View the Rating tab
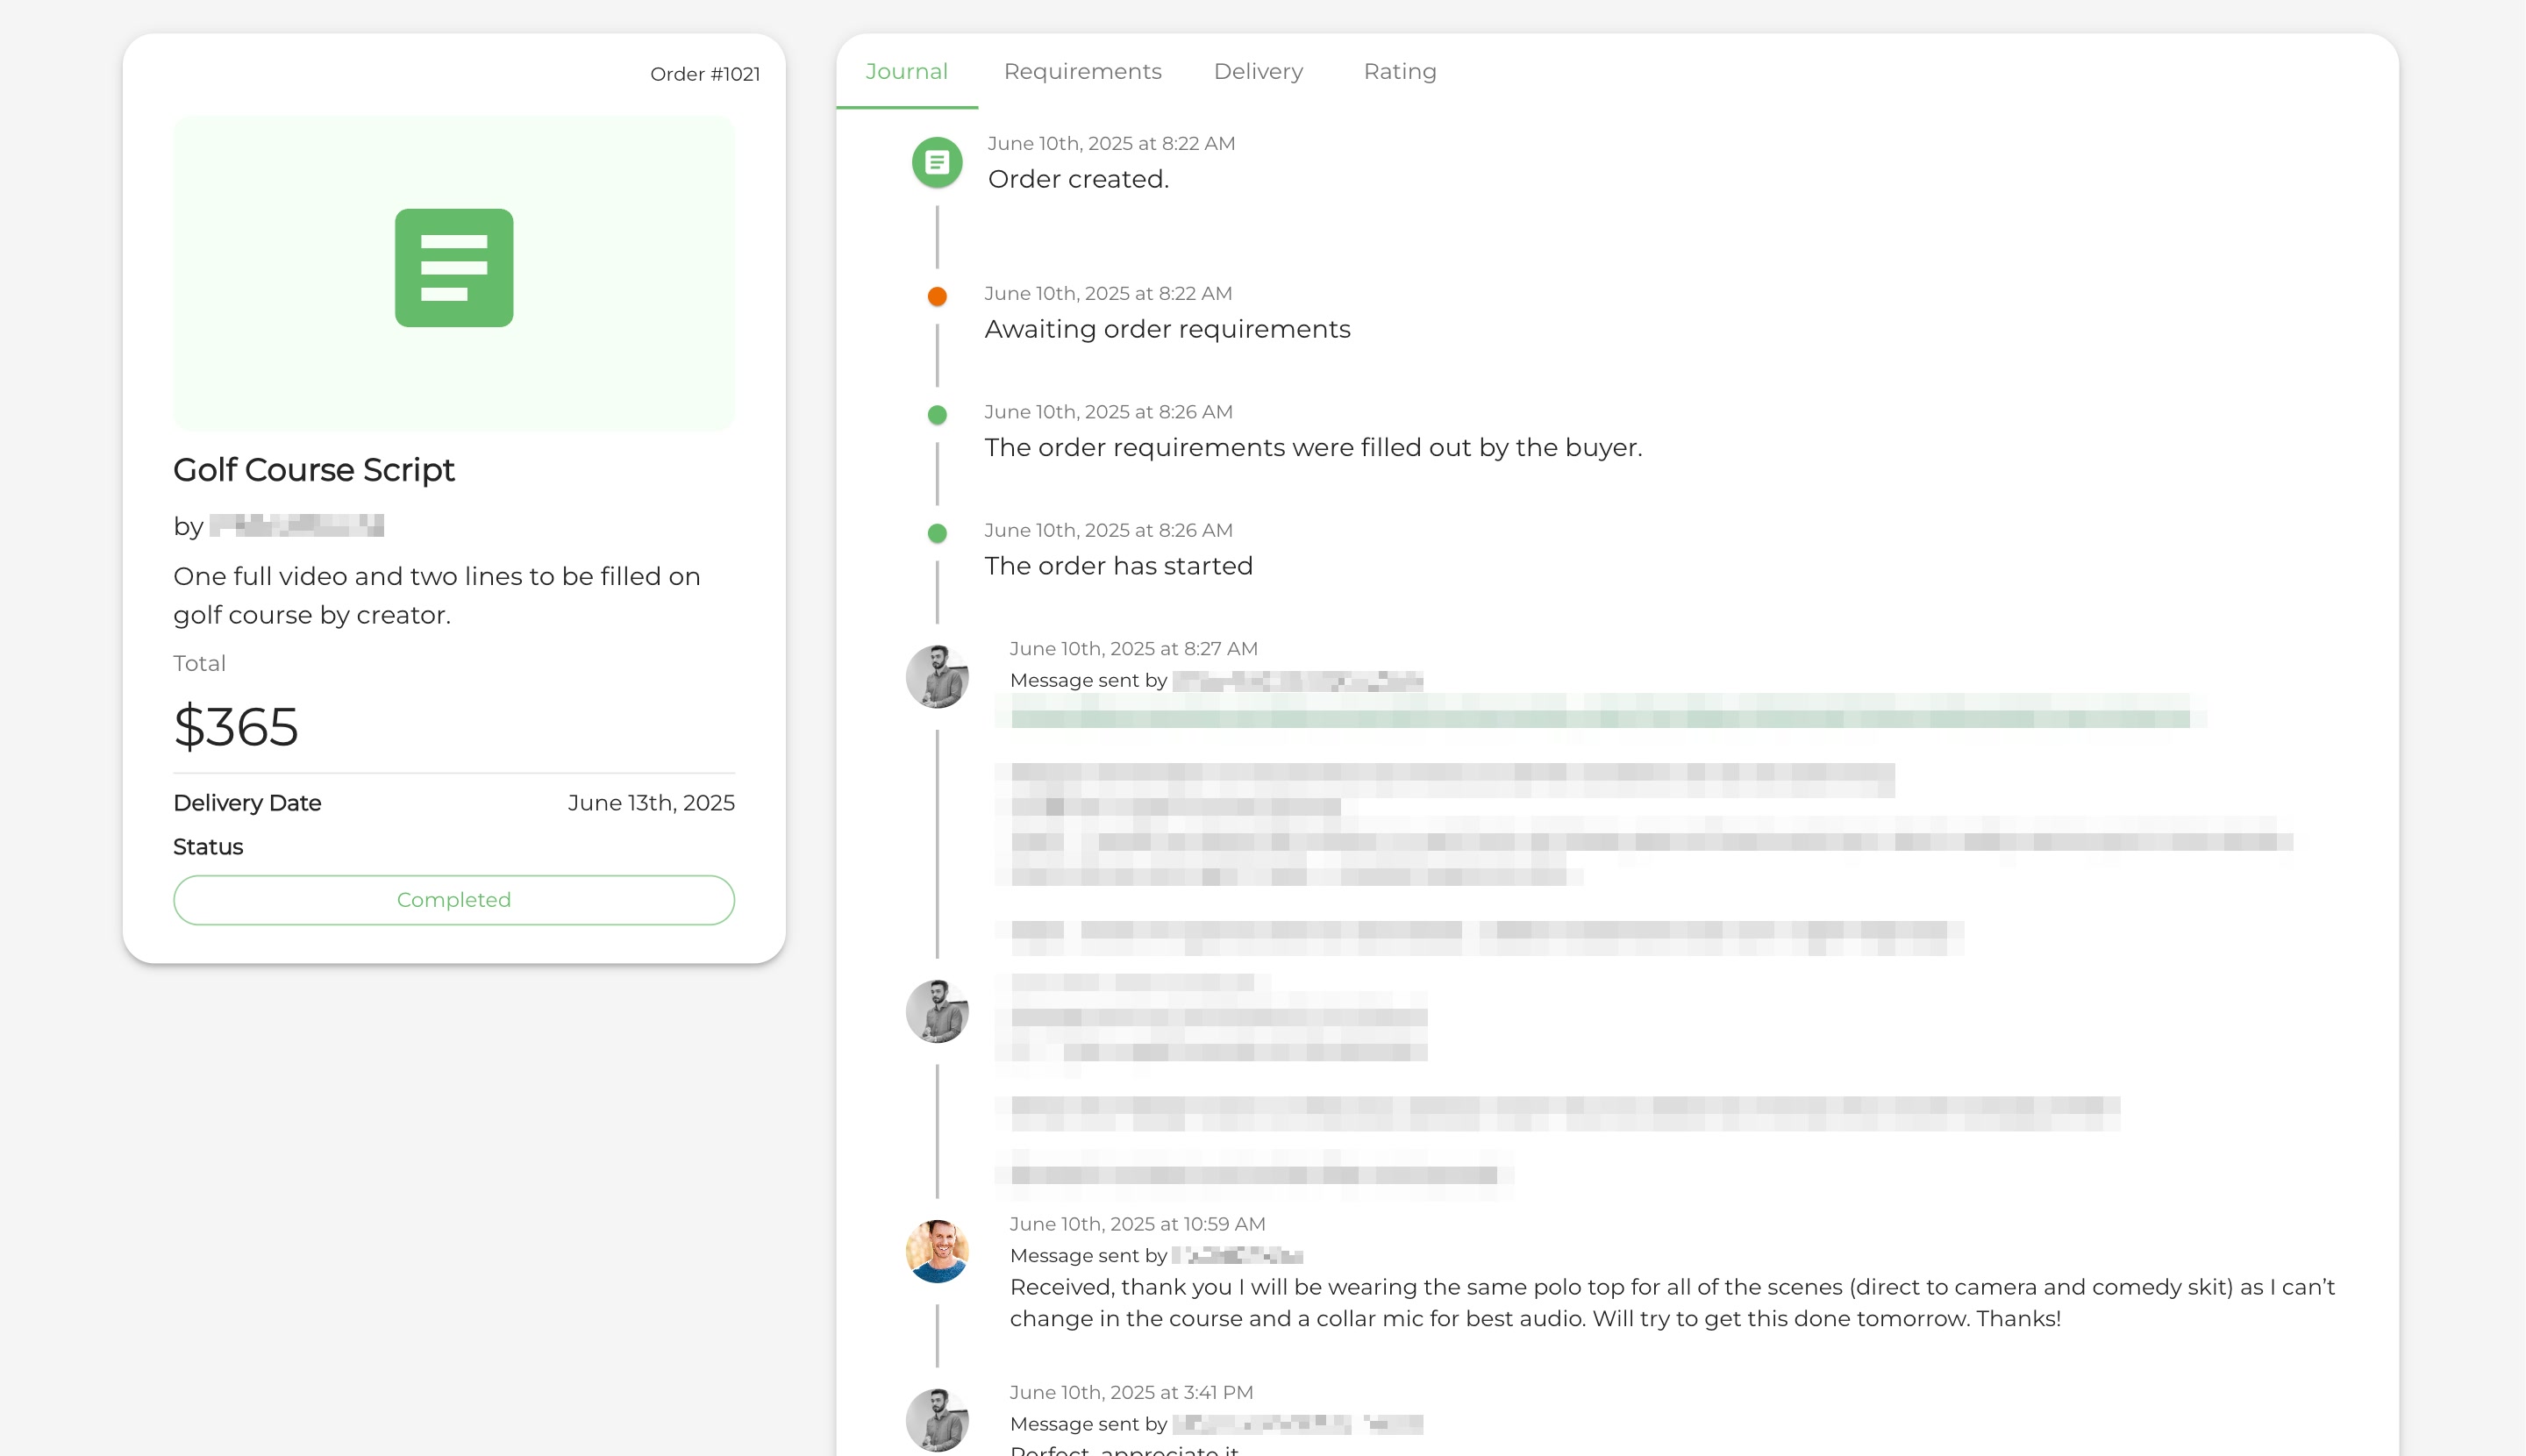2526x1456 pixels. pyautogui.click(x=1399, y=72)
